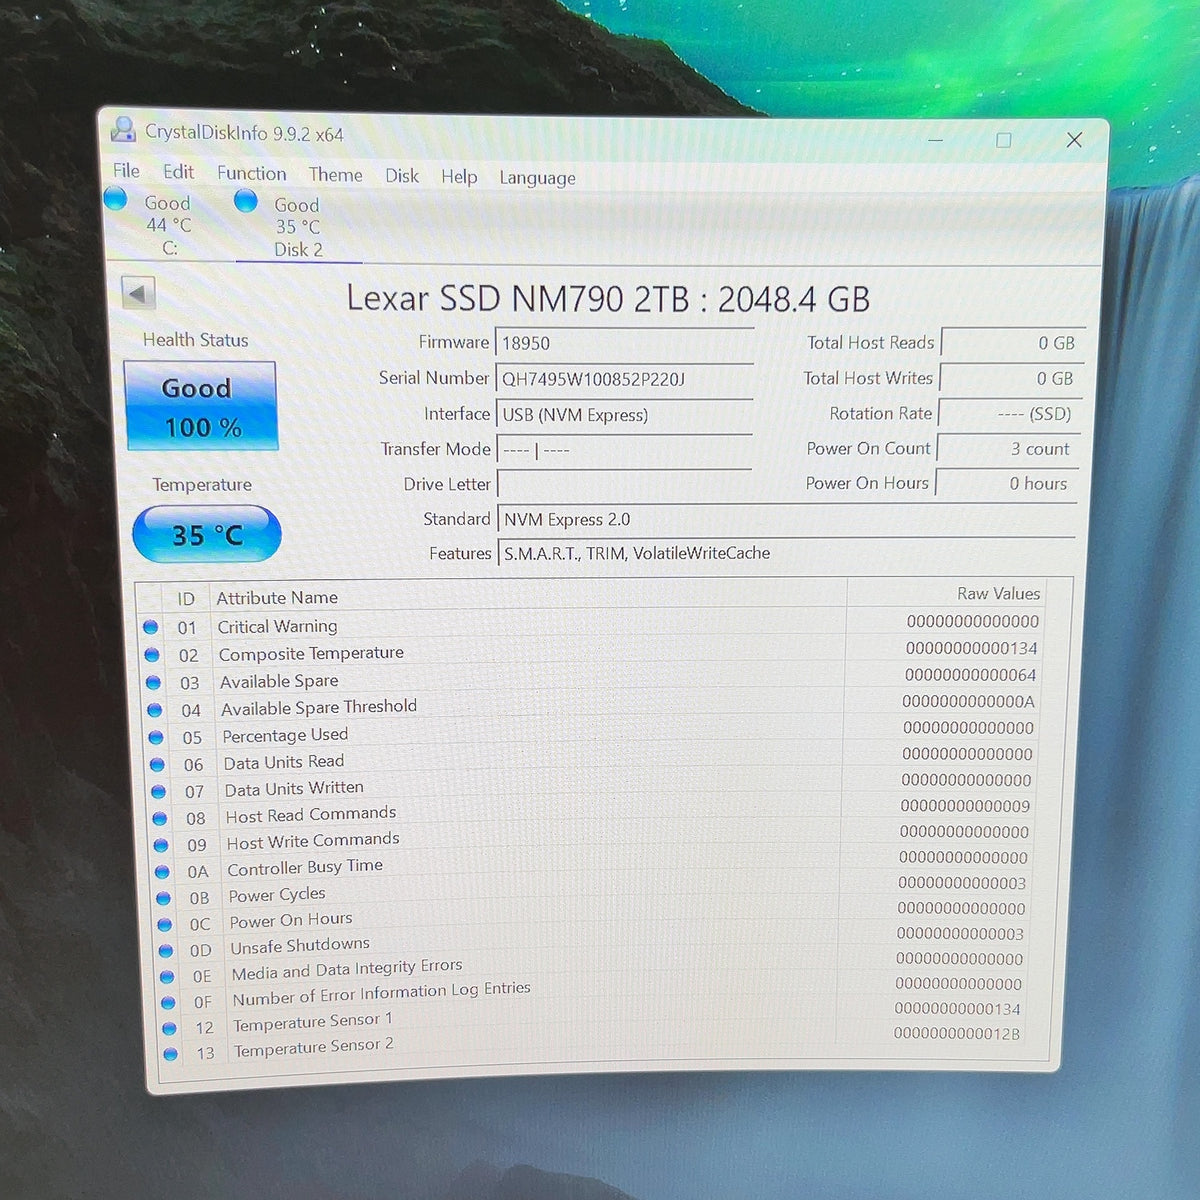Click the Interface field USB (NVM Express)

click(624, 414)
